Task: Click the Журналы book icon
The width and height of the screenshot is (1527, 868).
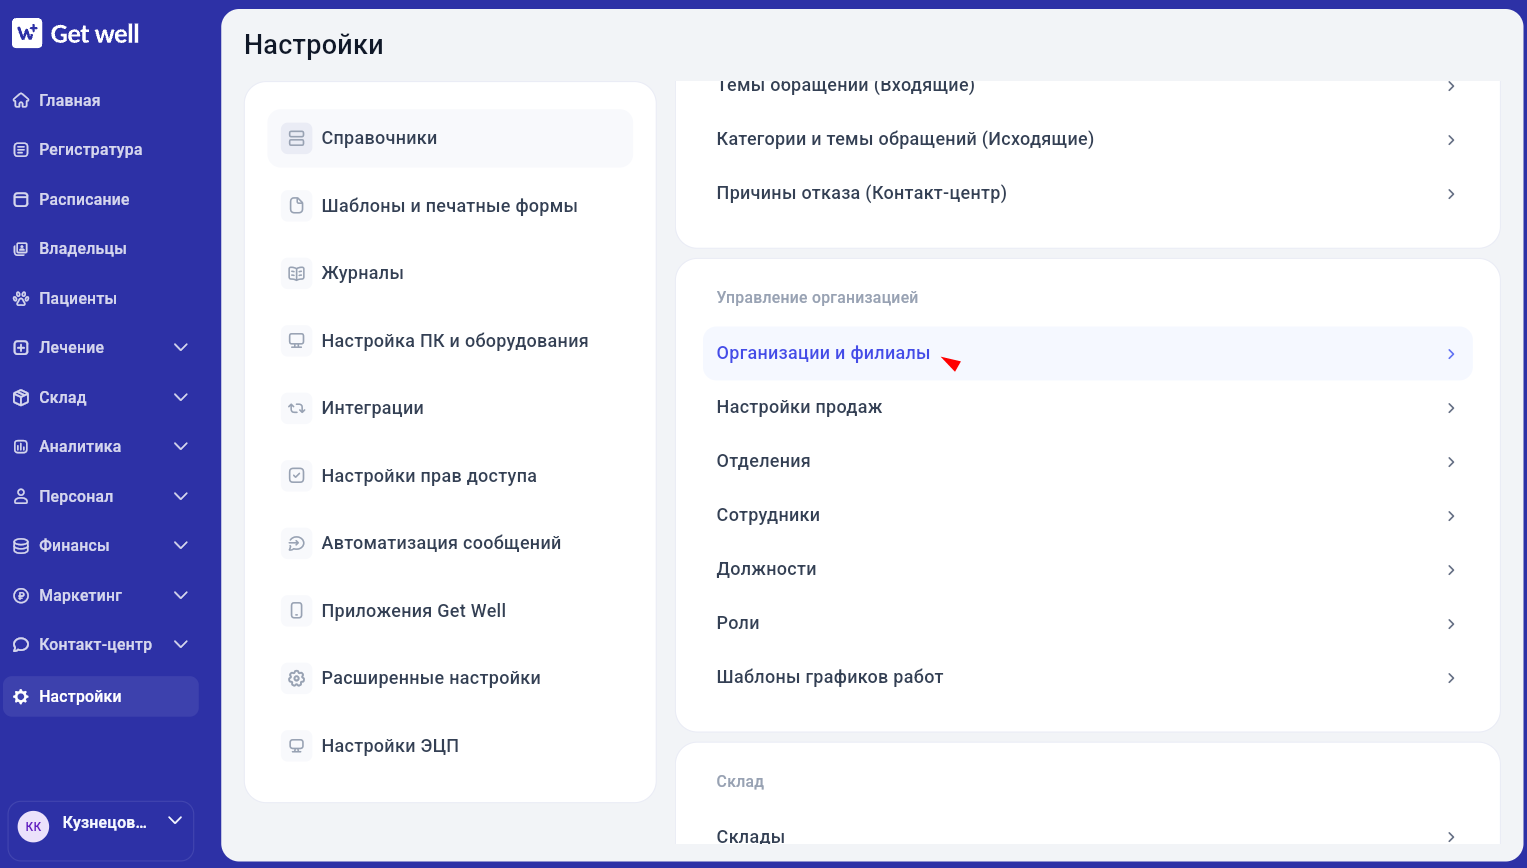Action: (x=297, y=273)
